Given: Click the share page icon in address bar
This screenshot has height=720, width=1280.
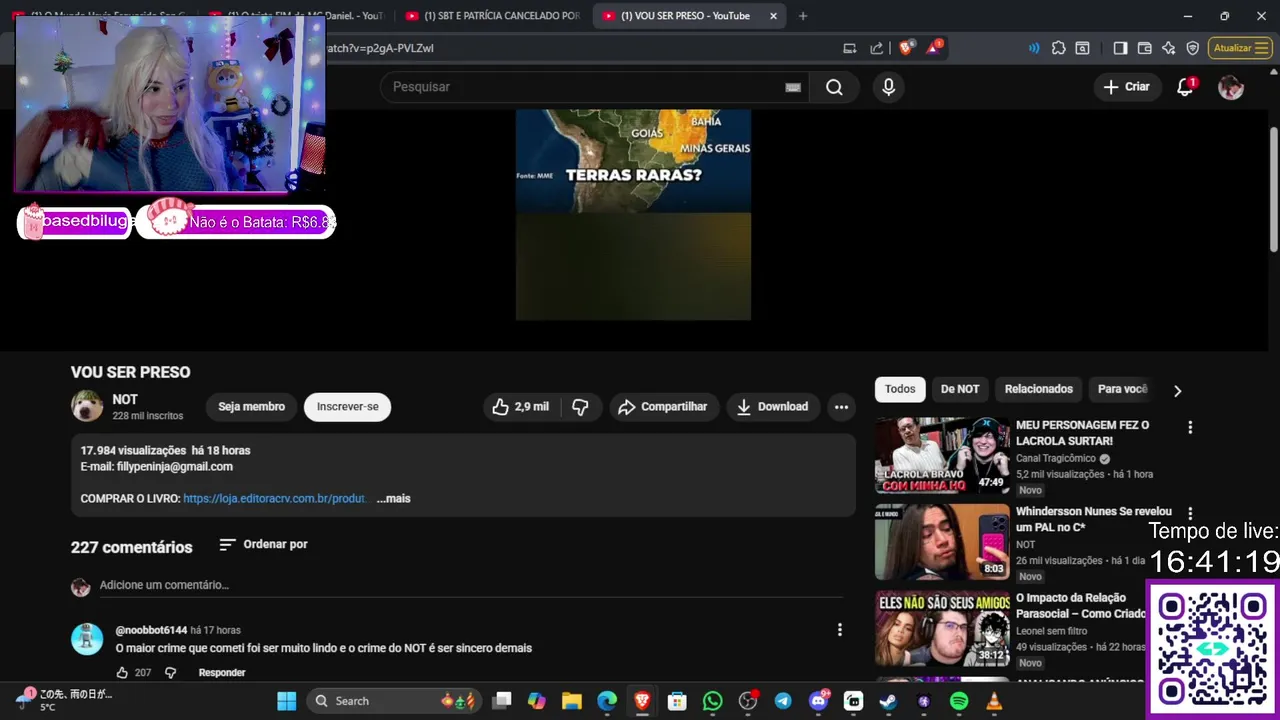Looking at the screenshot, I should pos(877,48).
